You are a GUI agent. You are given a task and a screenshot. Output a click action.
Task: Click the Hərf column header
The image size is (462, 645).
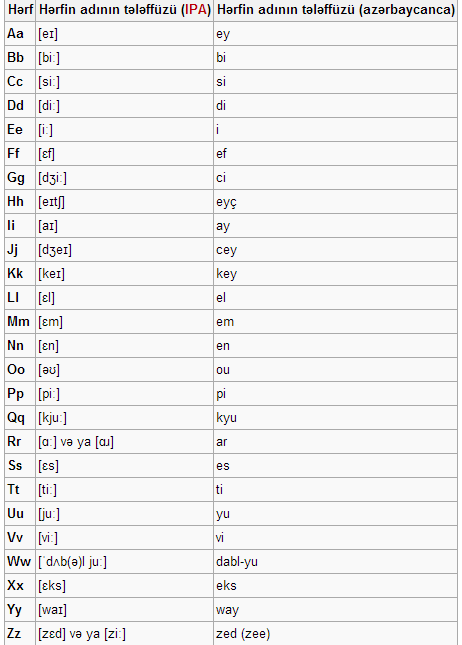(20, 9)
